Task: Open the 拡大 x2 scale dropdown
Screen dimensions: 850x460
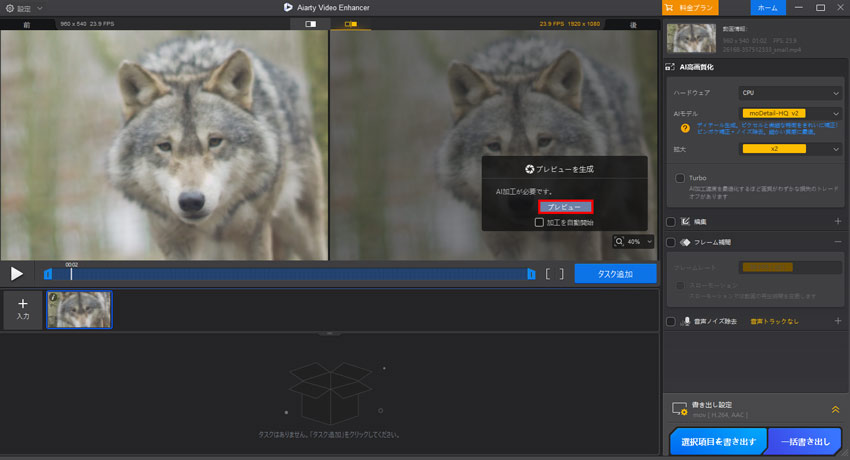Action: 790,148
